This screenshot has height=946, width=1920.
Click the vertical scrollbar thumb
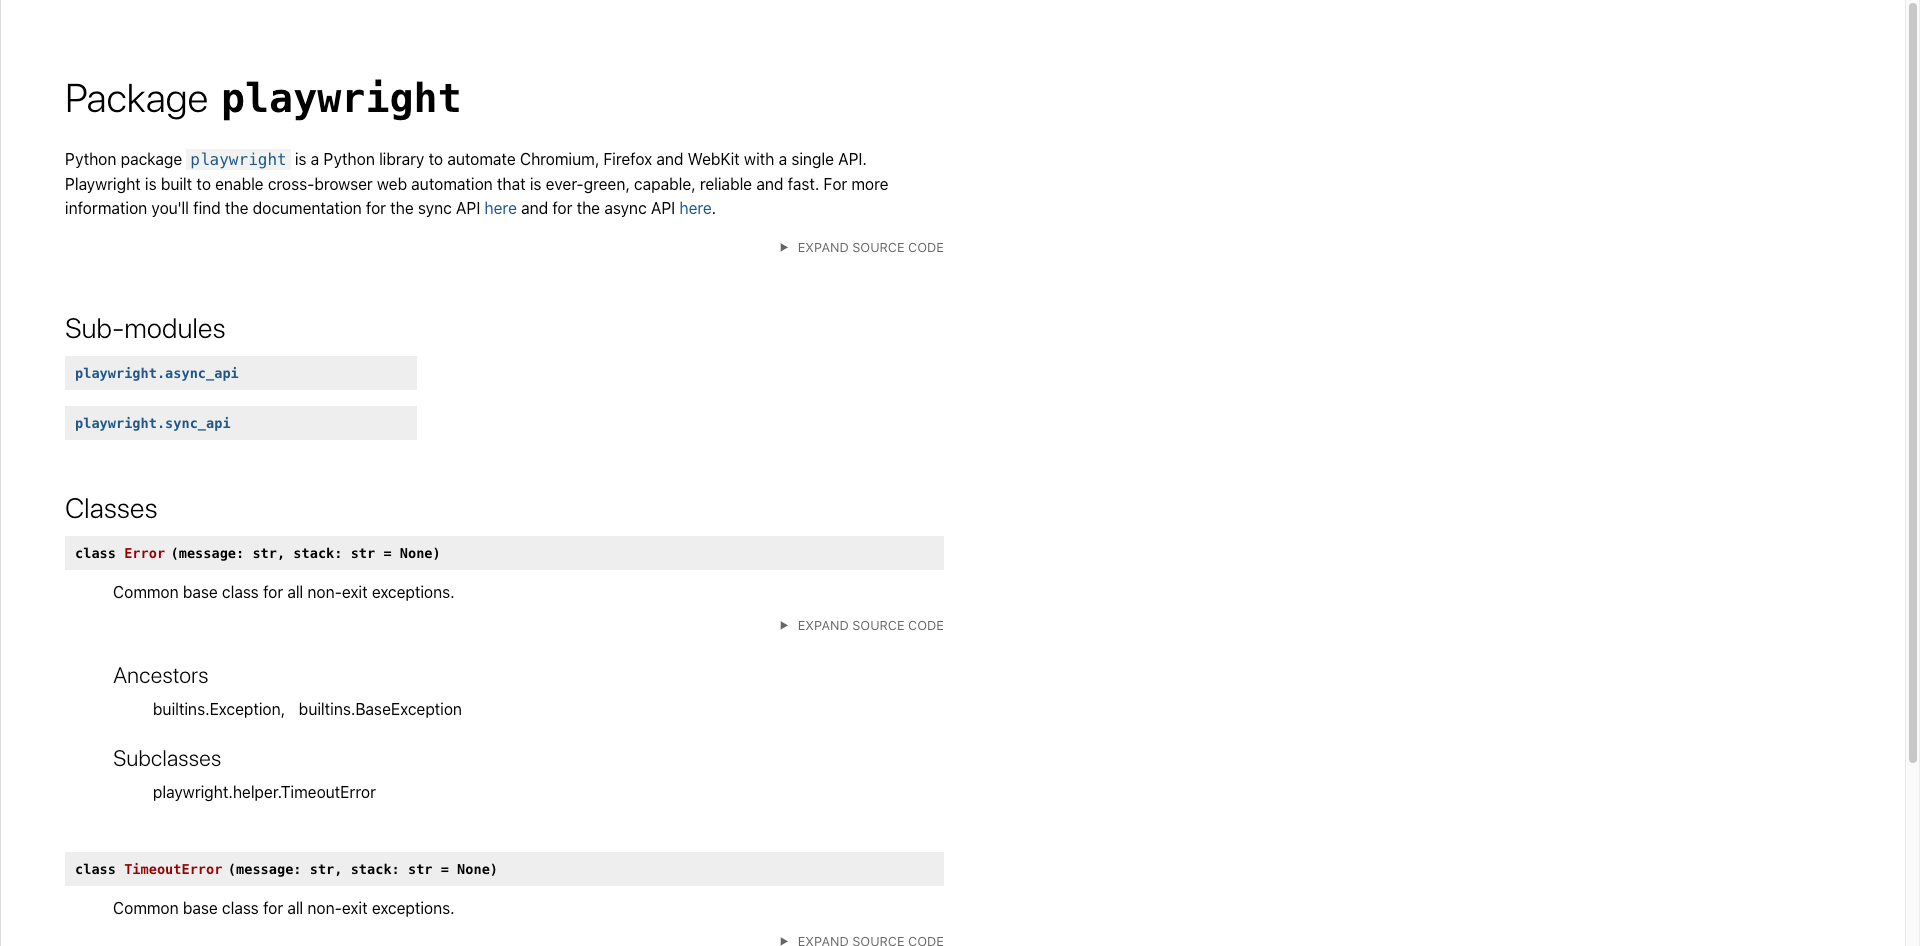click(1913, 382)
